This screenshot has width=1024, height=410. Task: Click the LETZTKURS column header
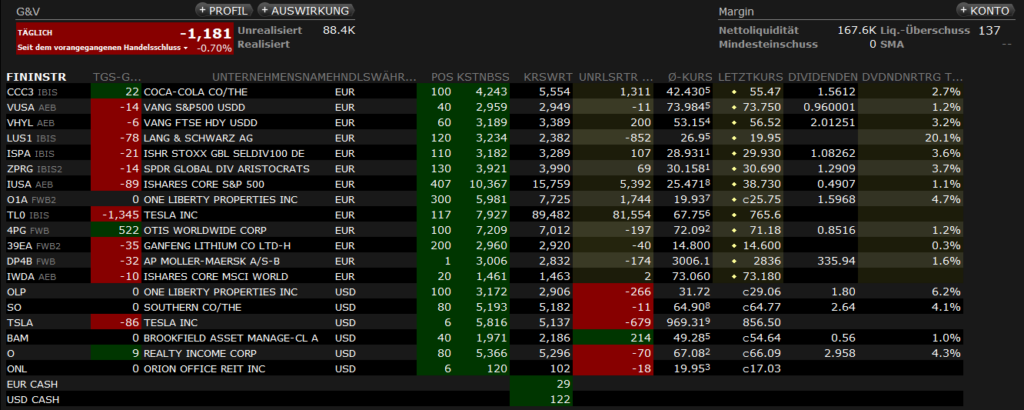(x=750, y=76)
